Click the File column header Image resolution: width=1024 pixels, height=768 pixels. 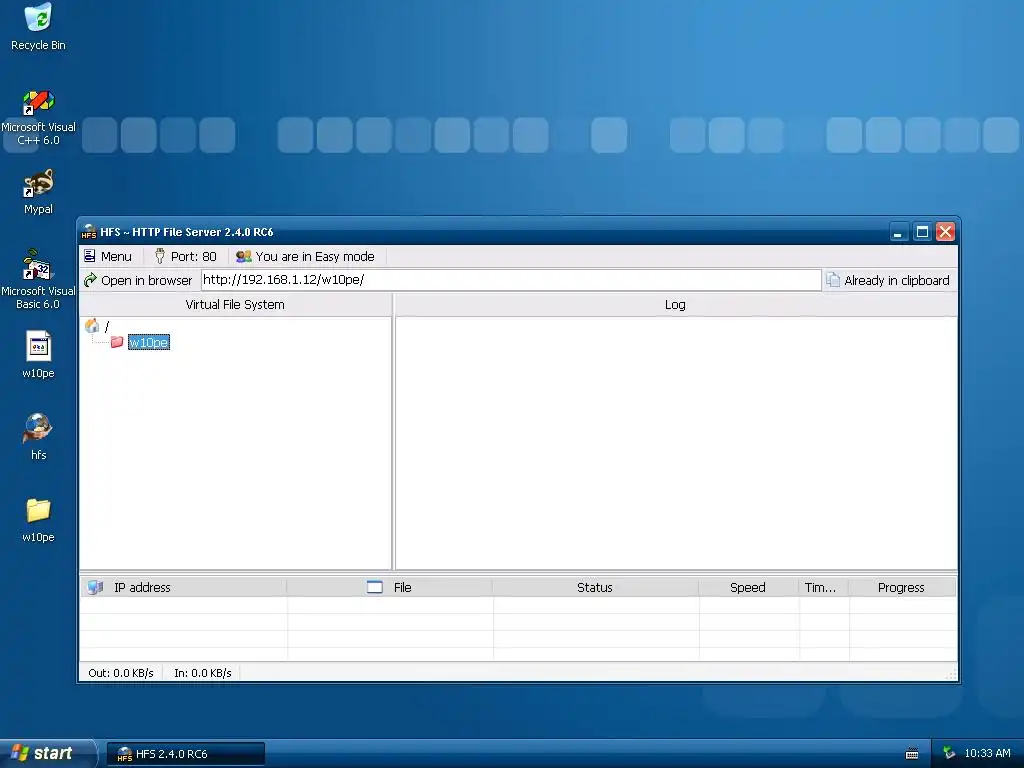tap(390, 587)
